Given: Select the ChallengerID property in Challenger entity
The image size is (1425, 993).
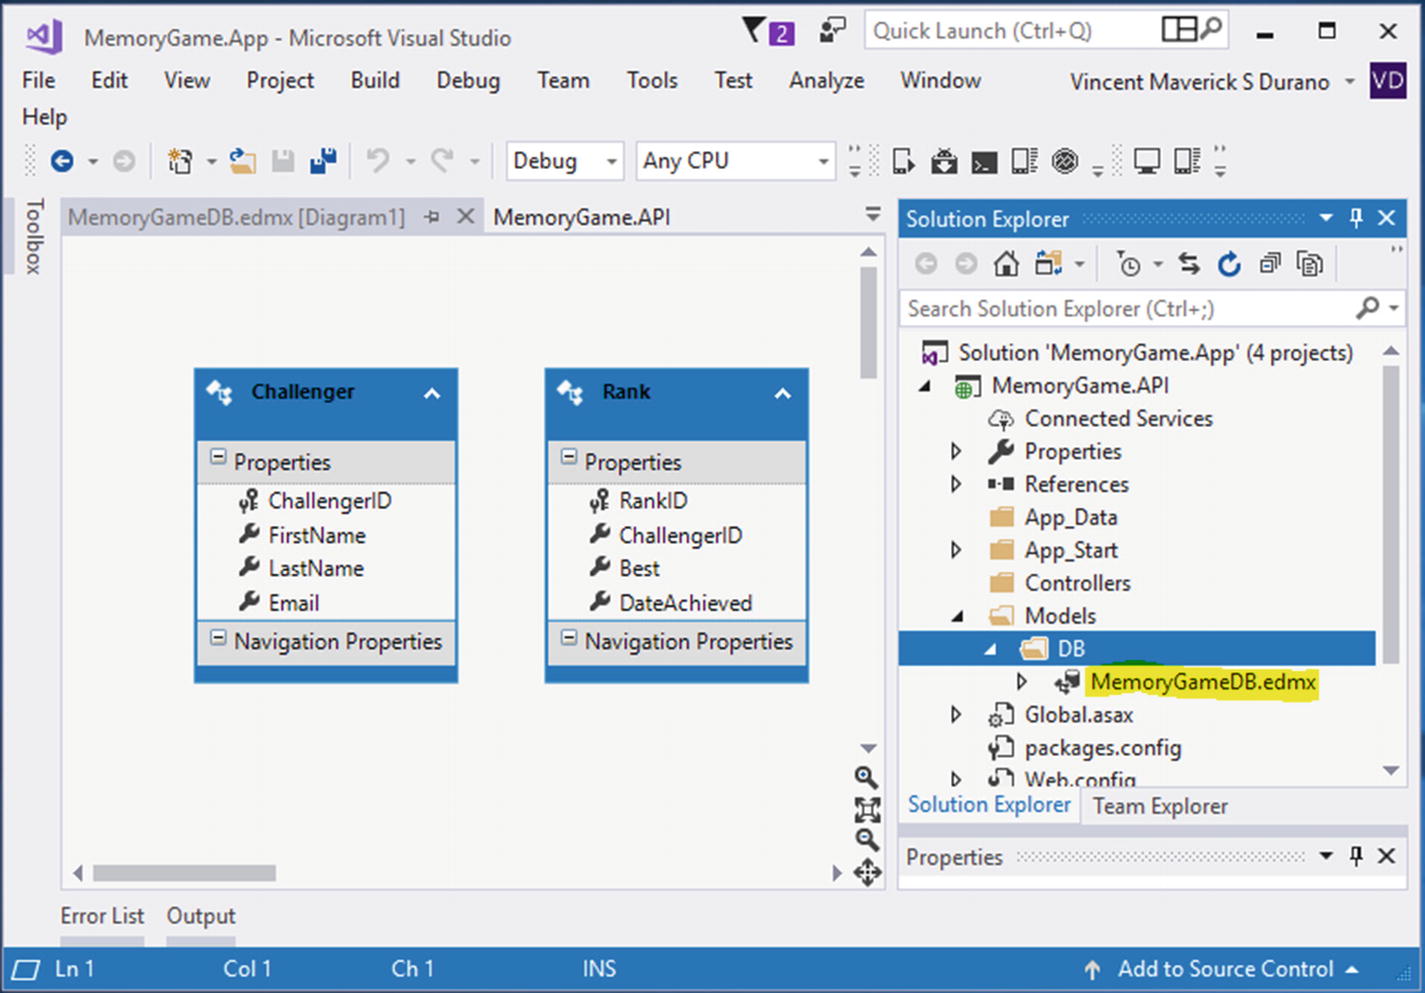Looking at the screenshot, I should (329, 501).
